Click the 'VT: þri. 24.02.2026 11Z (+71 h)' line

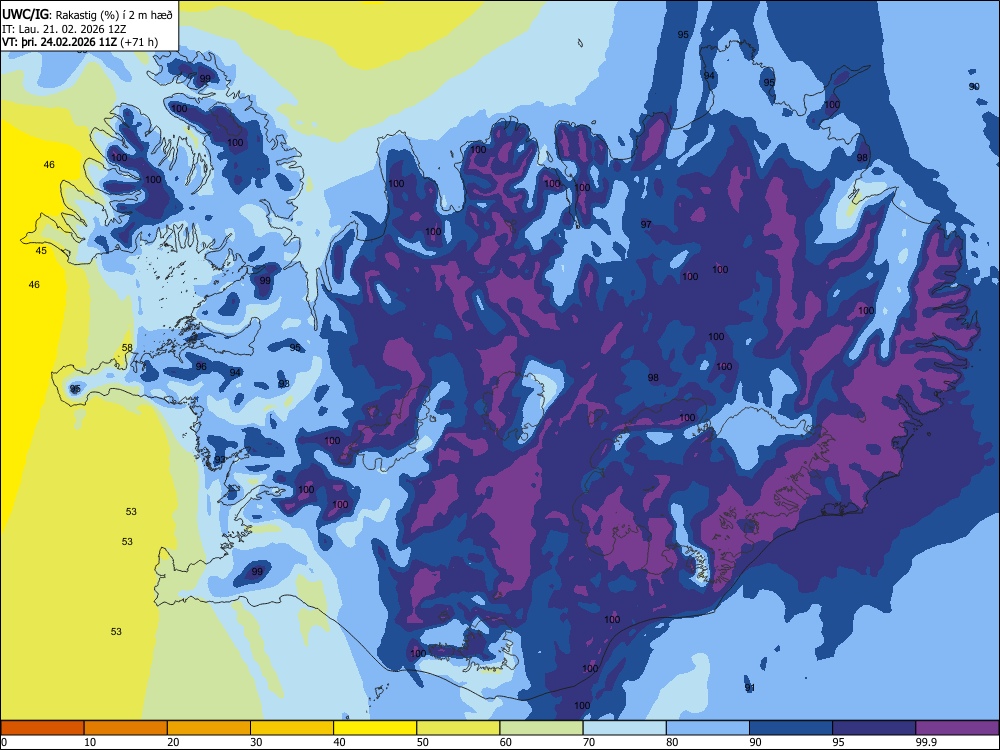[x=80, y=42]
